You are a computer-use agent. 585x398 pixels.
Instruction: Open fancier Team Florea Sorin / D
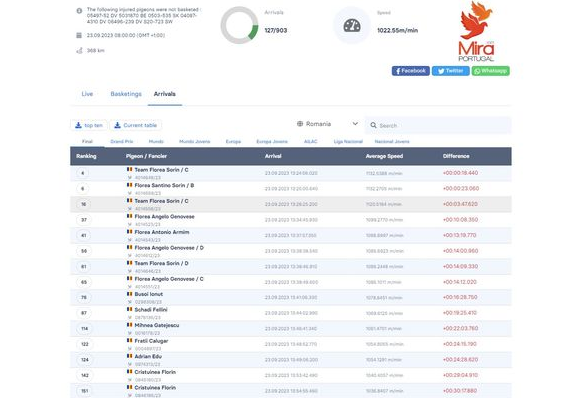(x=162, y=263)
